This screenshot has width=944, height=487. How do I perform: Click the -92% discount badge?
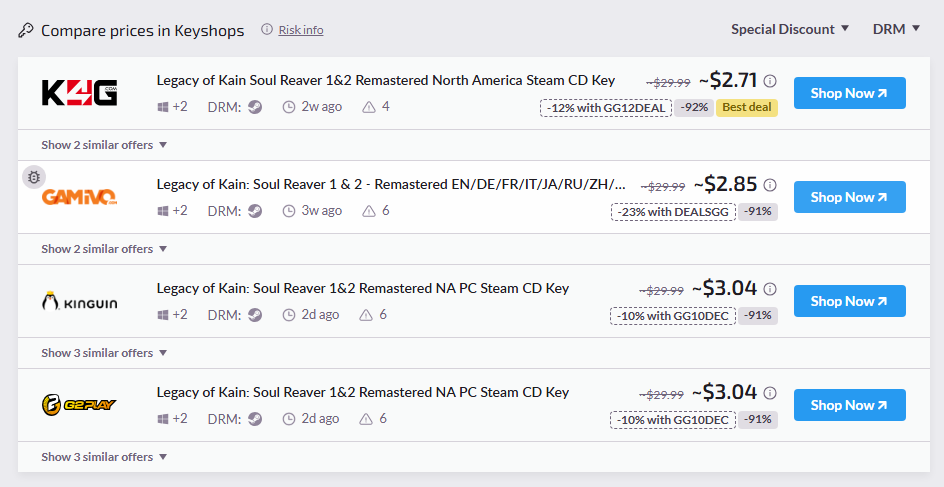tap(694, 108)
